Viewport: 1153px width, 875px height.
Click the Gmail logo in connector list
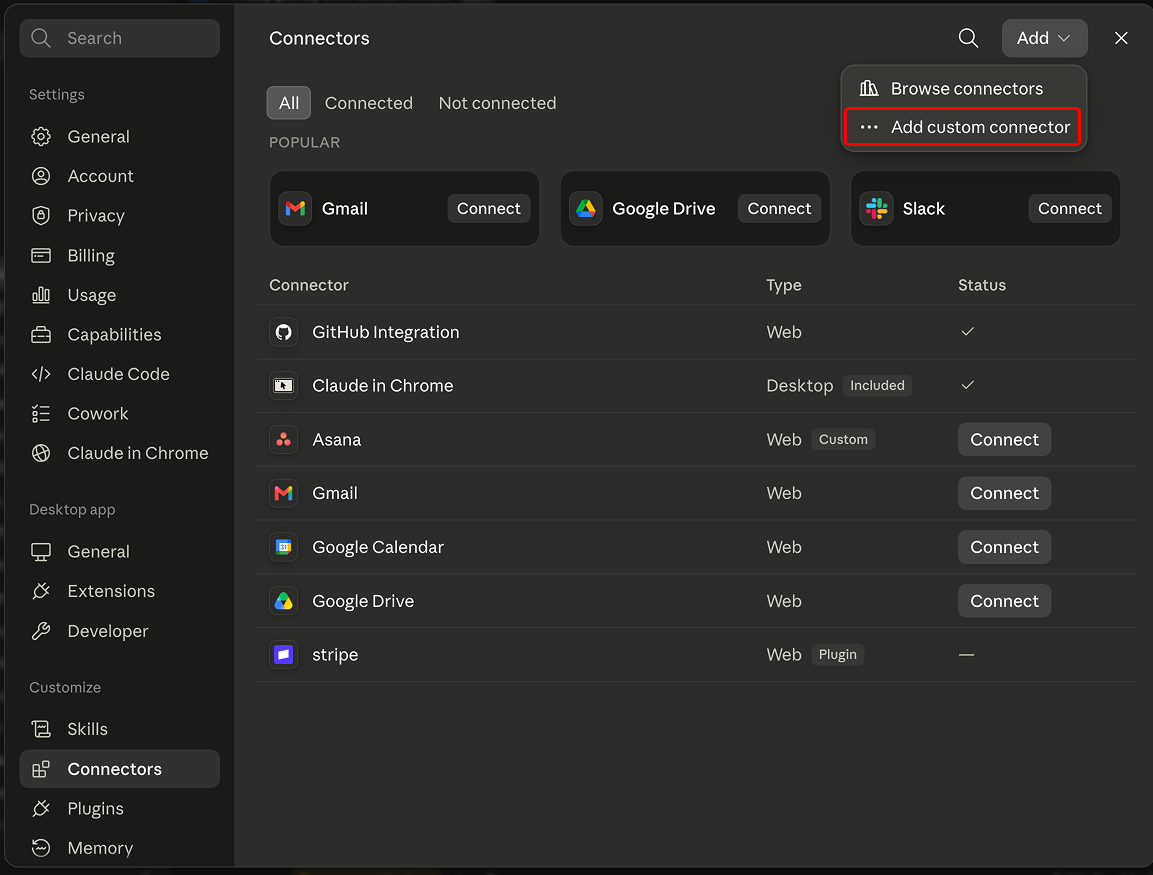click(283, 493)
